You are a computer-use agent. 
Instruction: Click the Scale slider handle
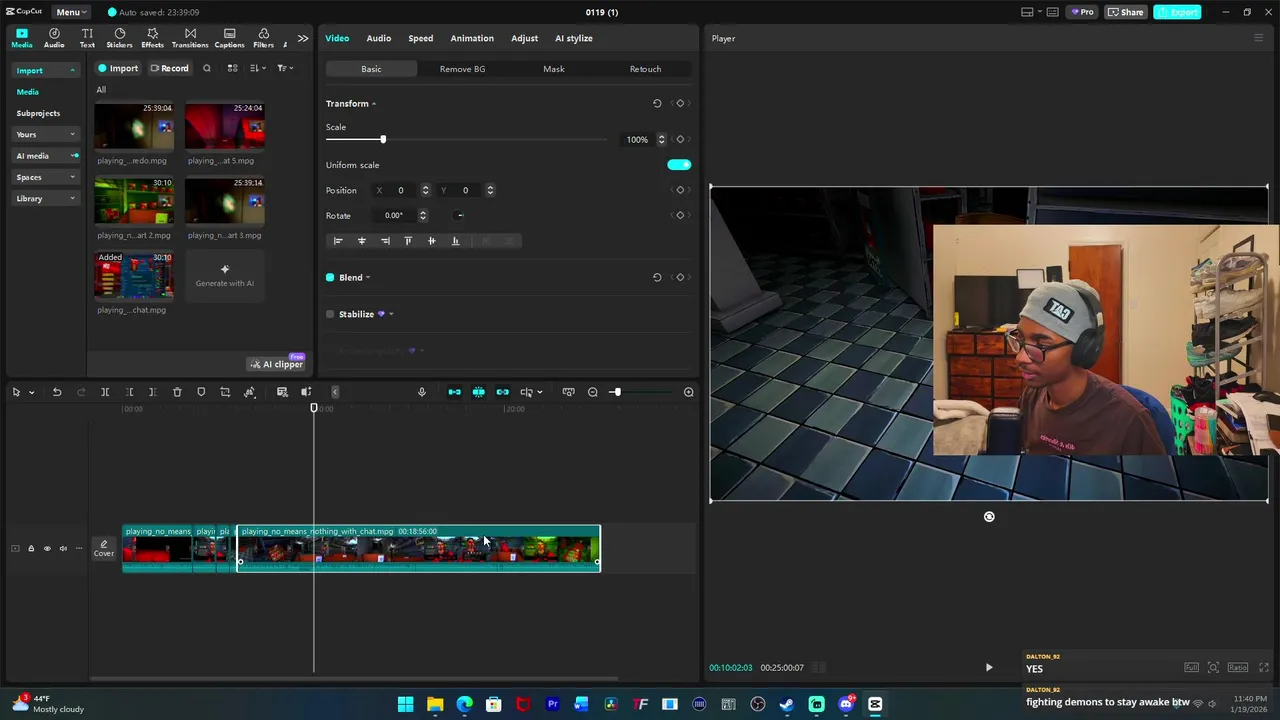pyautogui.click(x=382, y=139)
